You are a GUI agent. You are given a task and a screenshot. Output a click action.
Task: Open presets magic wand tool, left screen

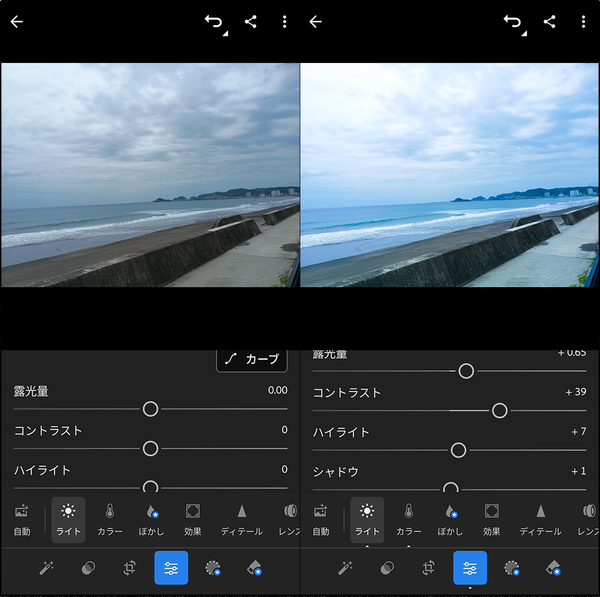point(47,568)
